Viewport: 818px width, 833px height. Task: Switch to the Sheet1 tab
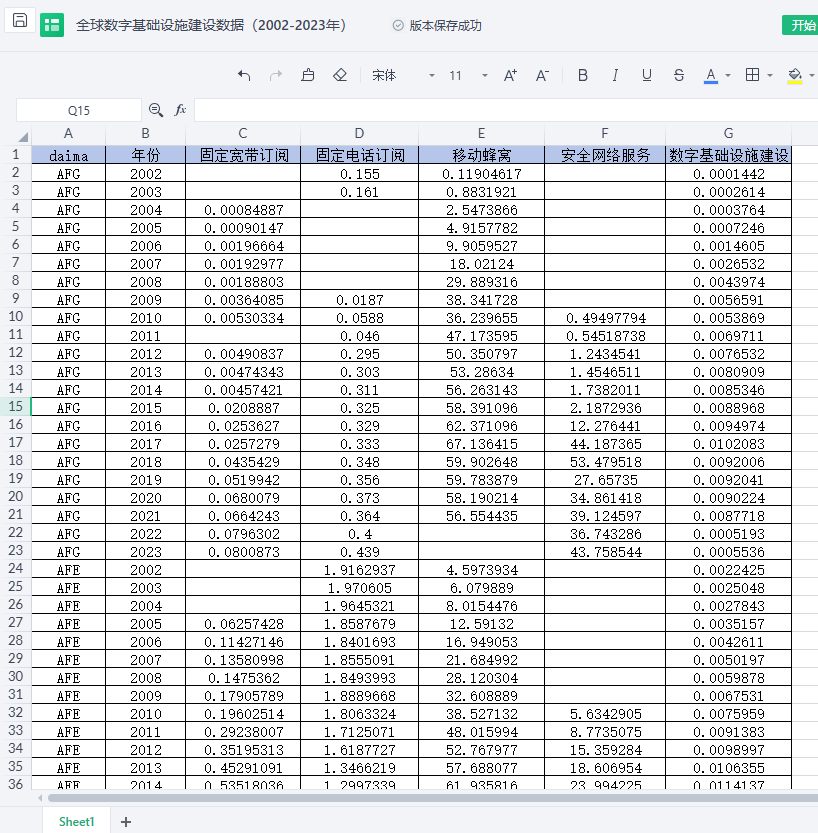coord(76,821)
